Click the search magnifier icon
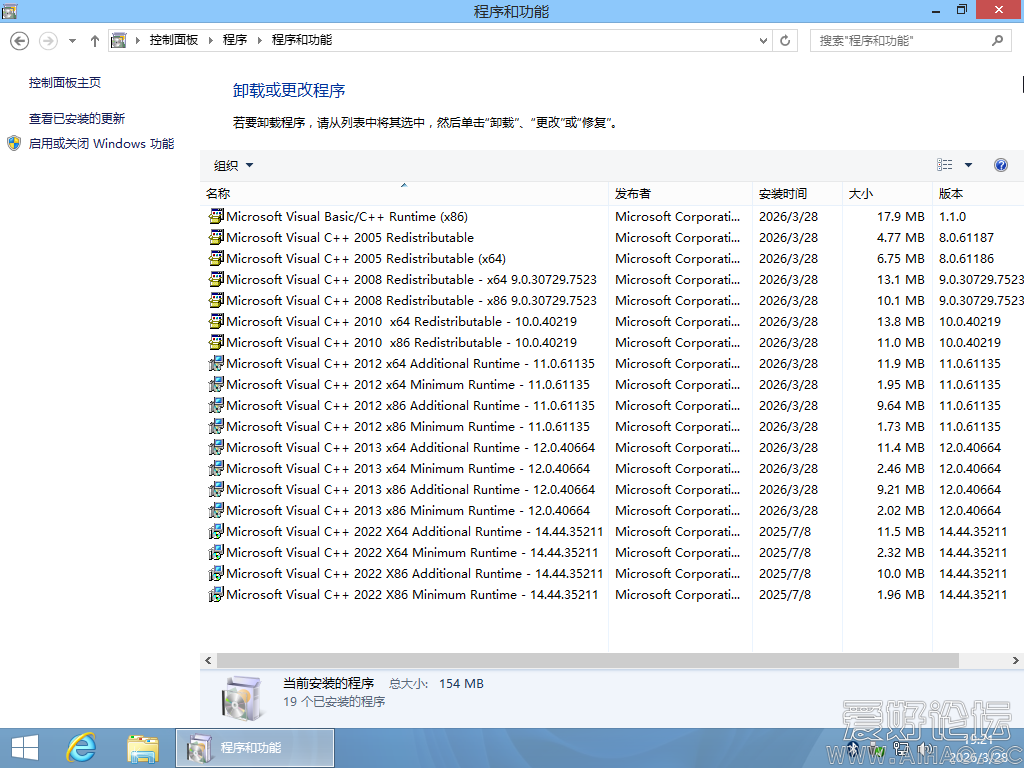Screen dimensions: 1024x768 coord(997,40)
